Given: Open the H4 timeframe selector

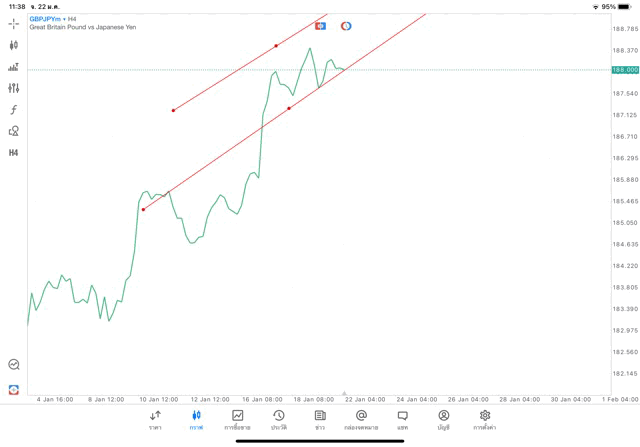Looking at the screenshot, I should tap(13, 153).
